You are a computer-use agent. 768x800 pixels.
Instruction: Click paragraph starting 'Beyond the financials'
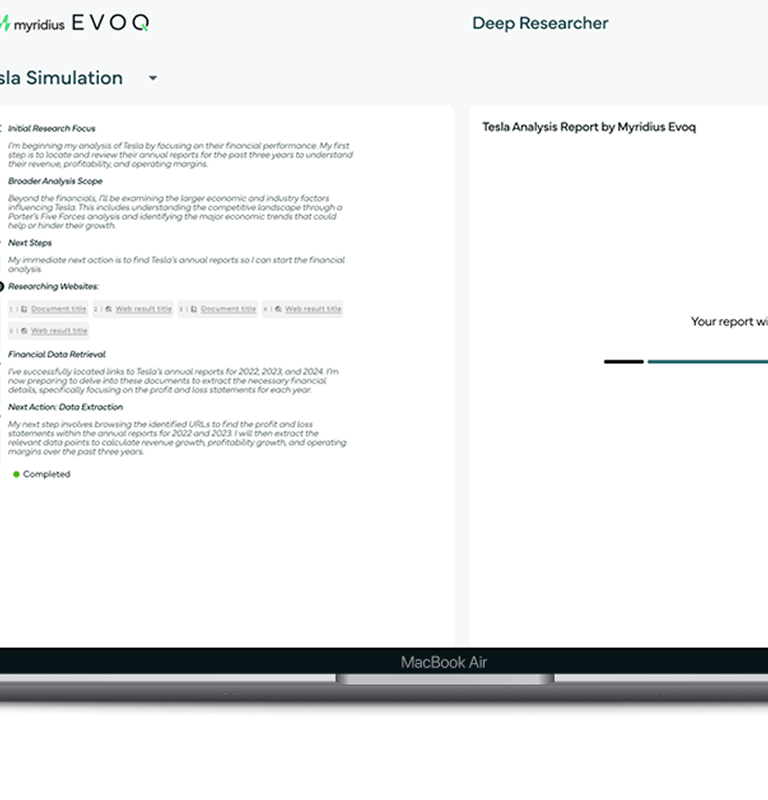click(175, 212)
